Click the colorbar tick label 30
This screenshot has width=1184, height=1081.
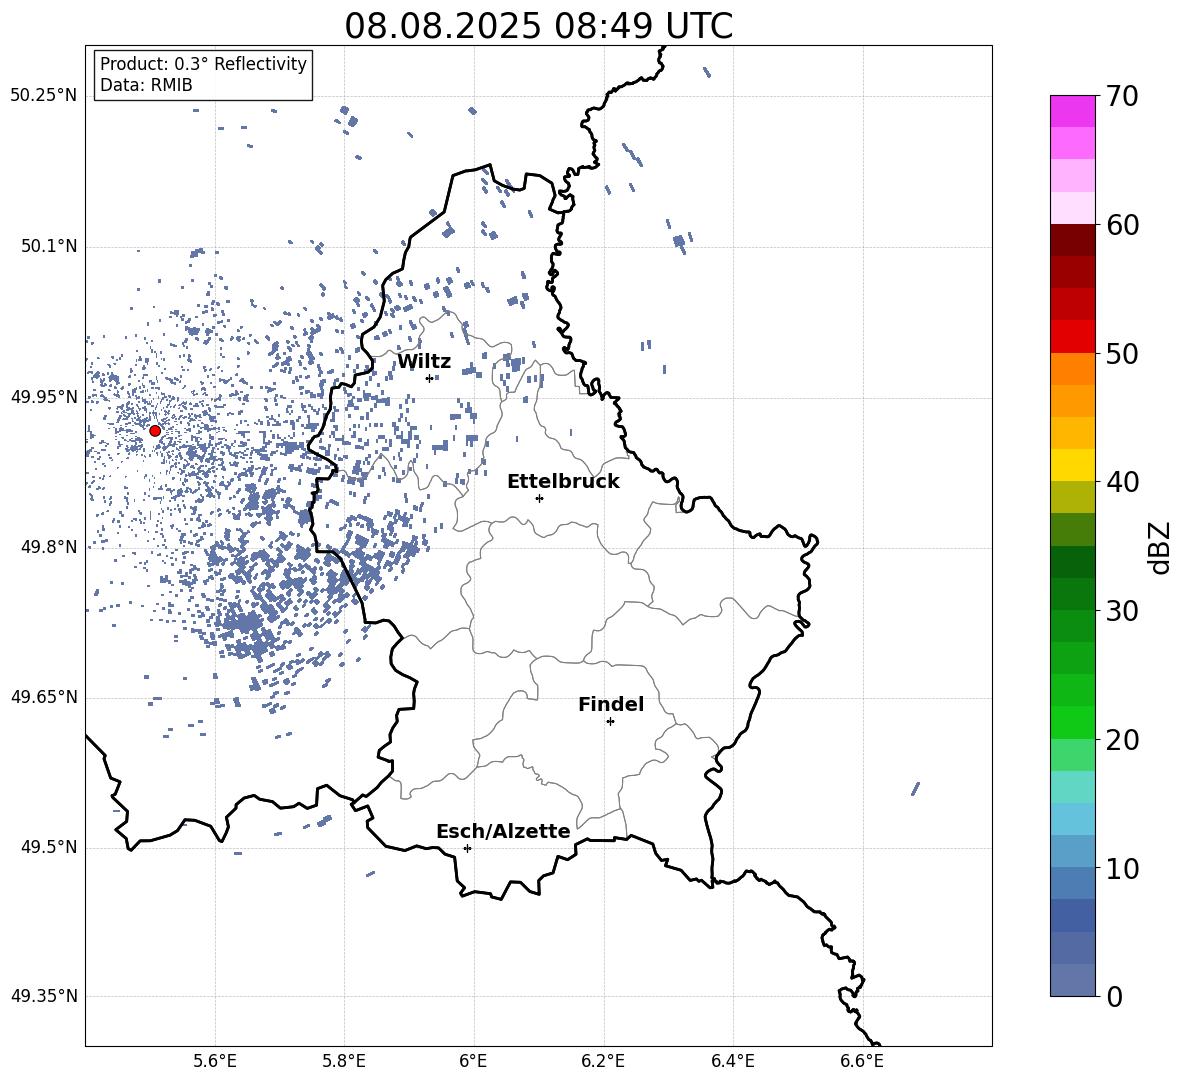point(1121,611)
